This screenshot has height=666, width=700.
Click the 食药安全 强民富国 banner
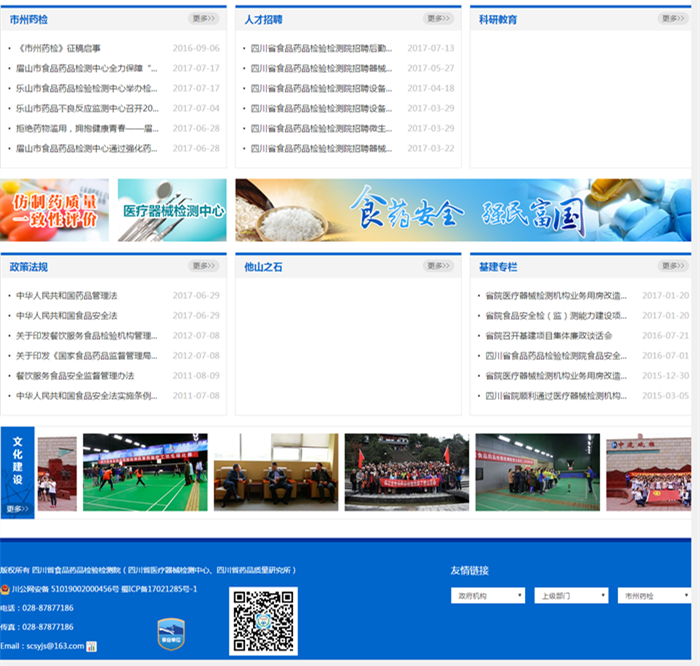[462, 210]
